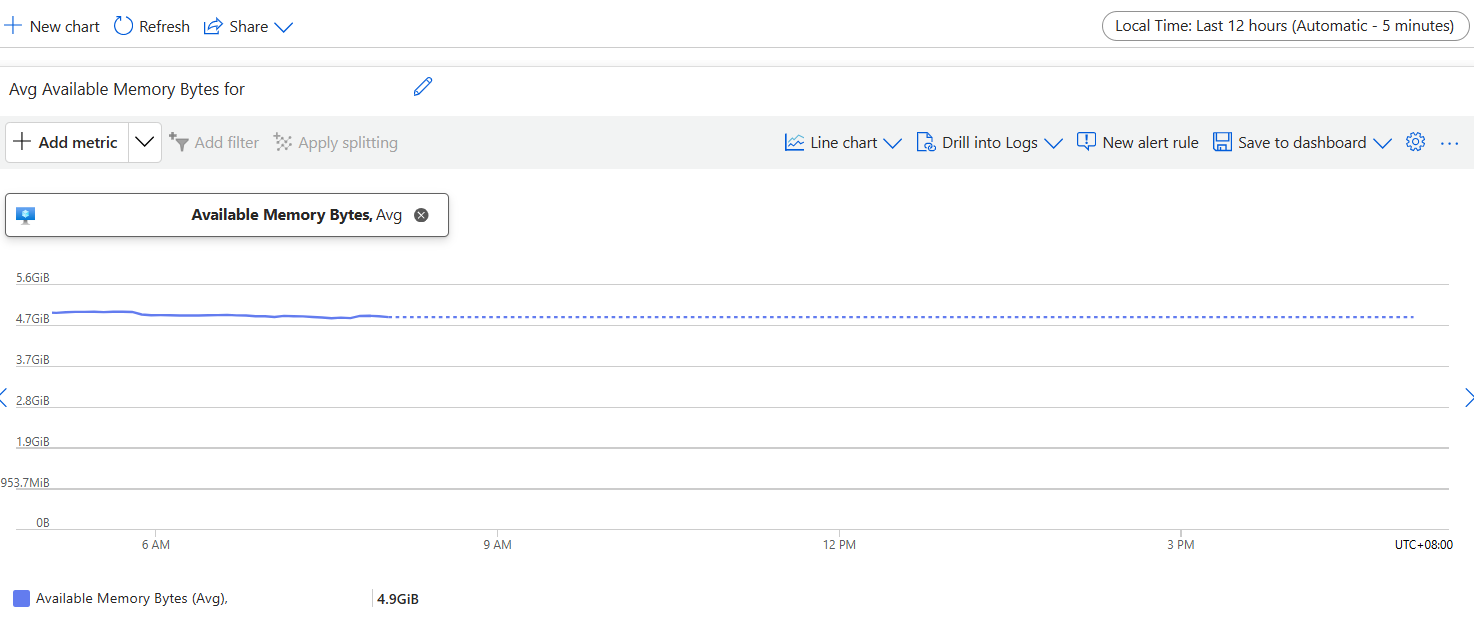Click the dotted projection line segment

pos(903,317)
